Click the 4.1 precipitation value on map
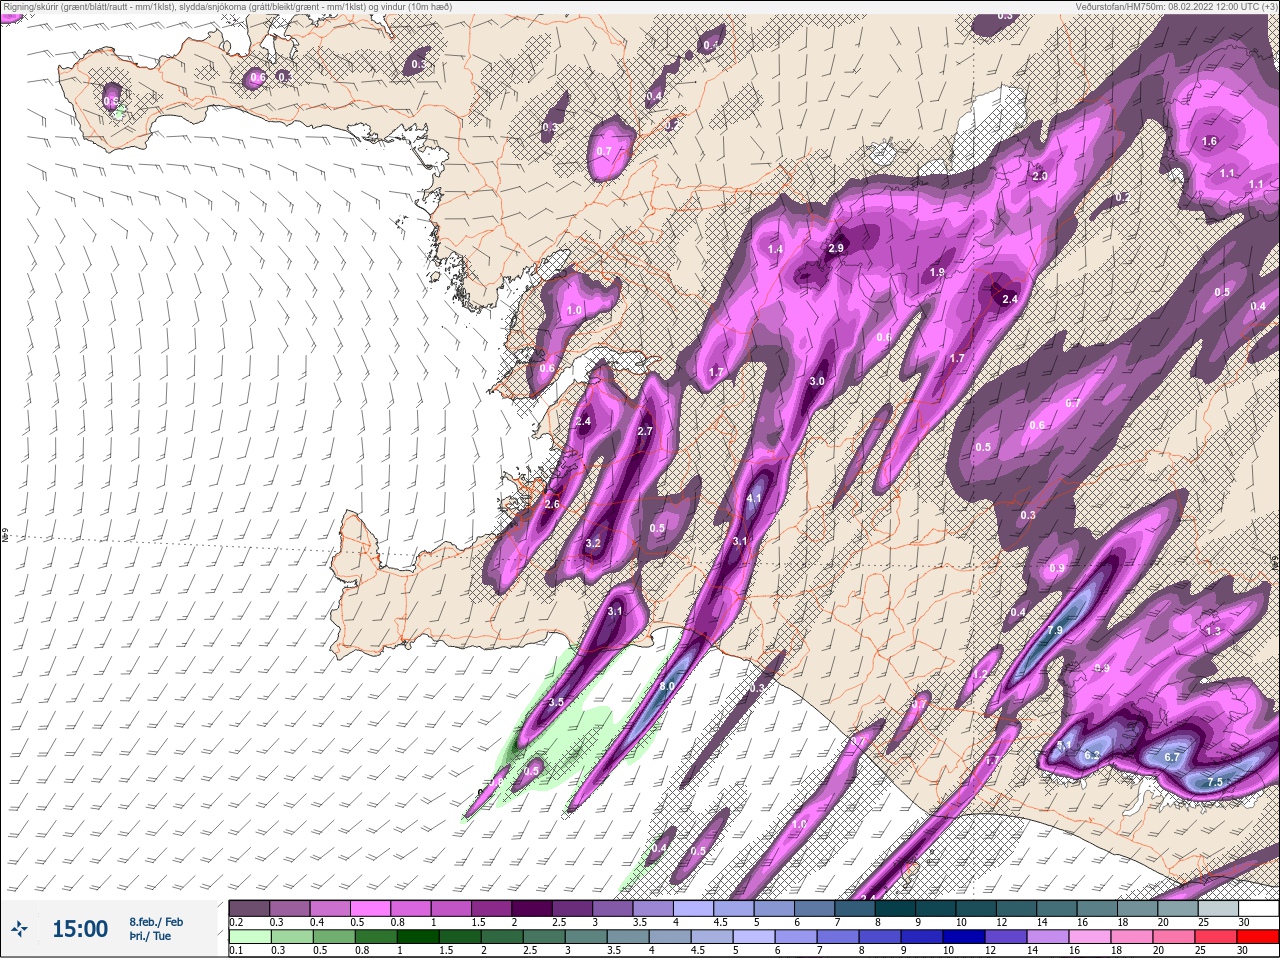 pyautogui.click(x=754, y=498)
